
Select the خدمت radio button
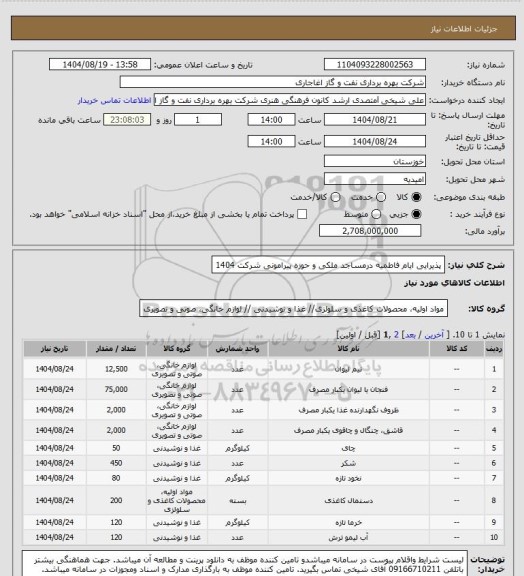[x=381, y=197]
